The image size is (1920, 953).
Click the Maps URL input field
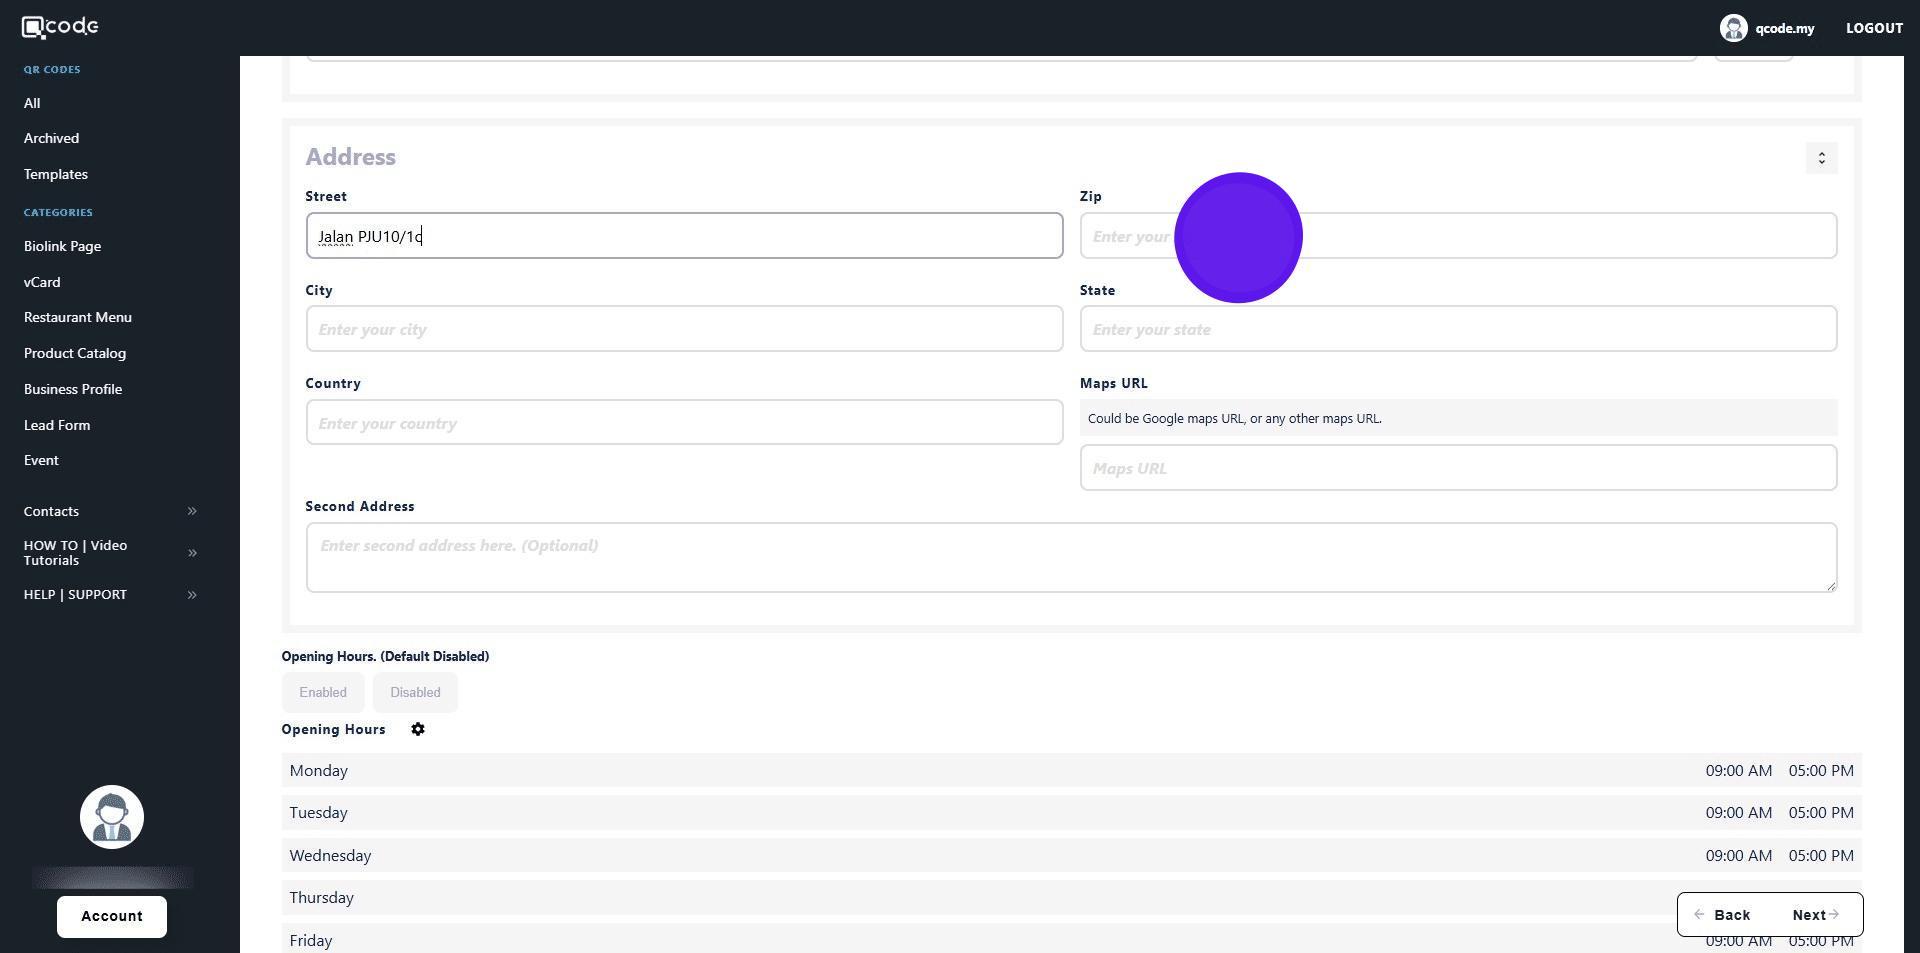pyautogui.click(x=1457, y=468)
